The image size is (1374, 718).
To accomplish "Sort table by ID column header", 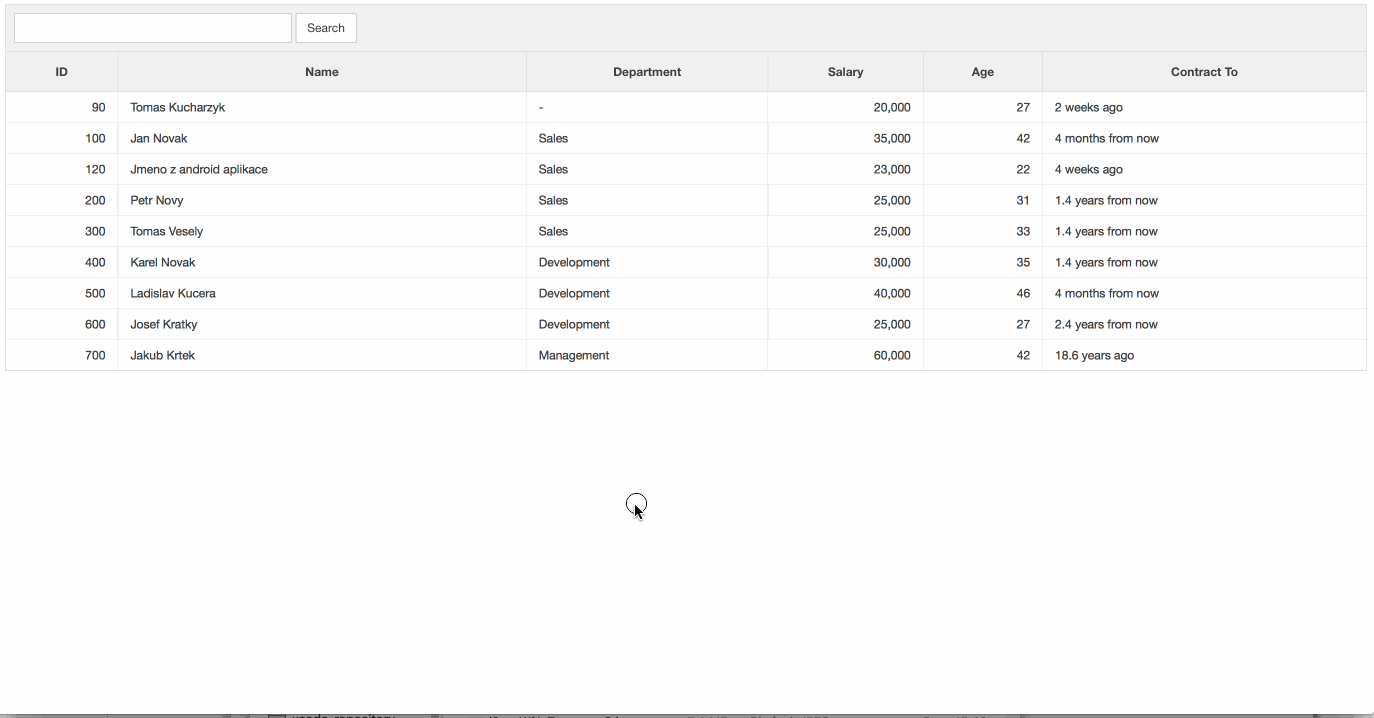I will click(x=61, y=72).
